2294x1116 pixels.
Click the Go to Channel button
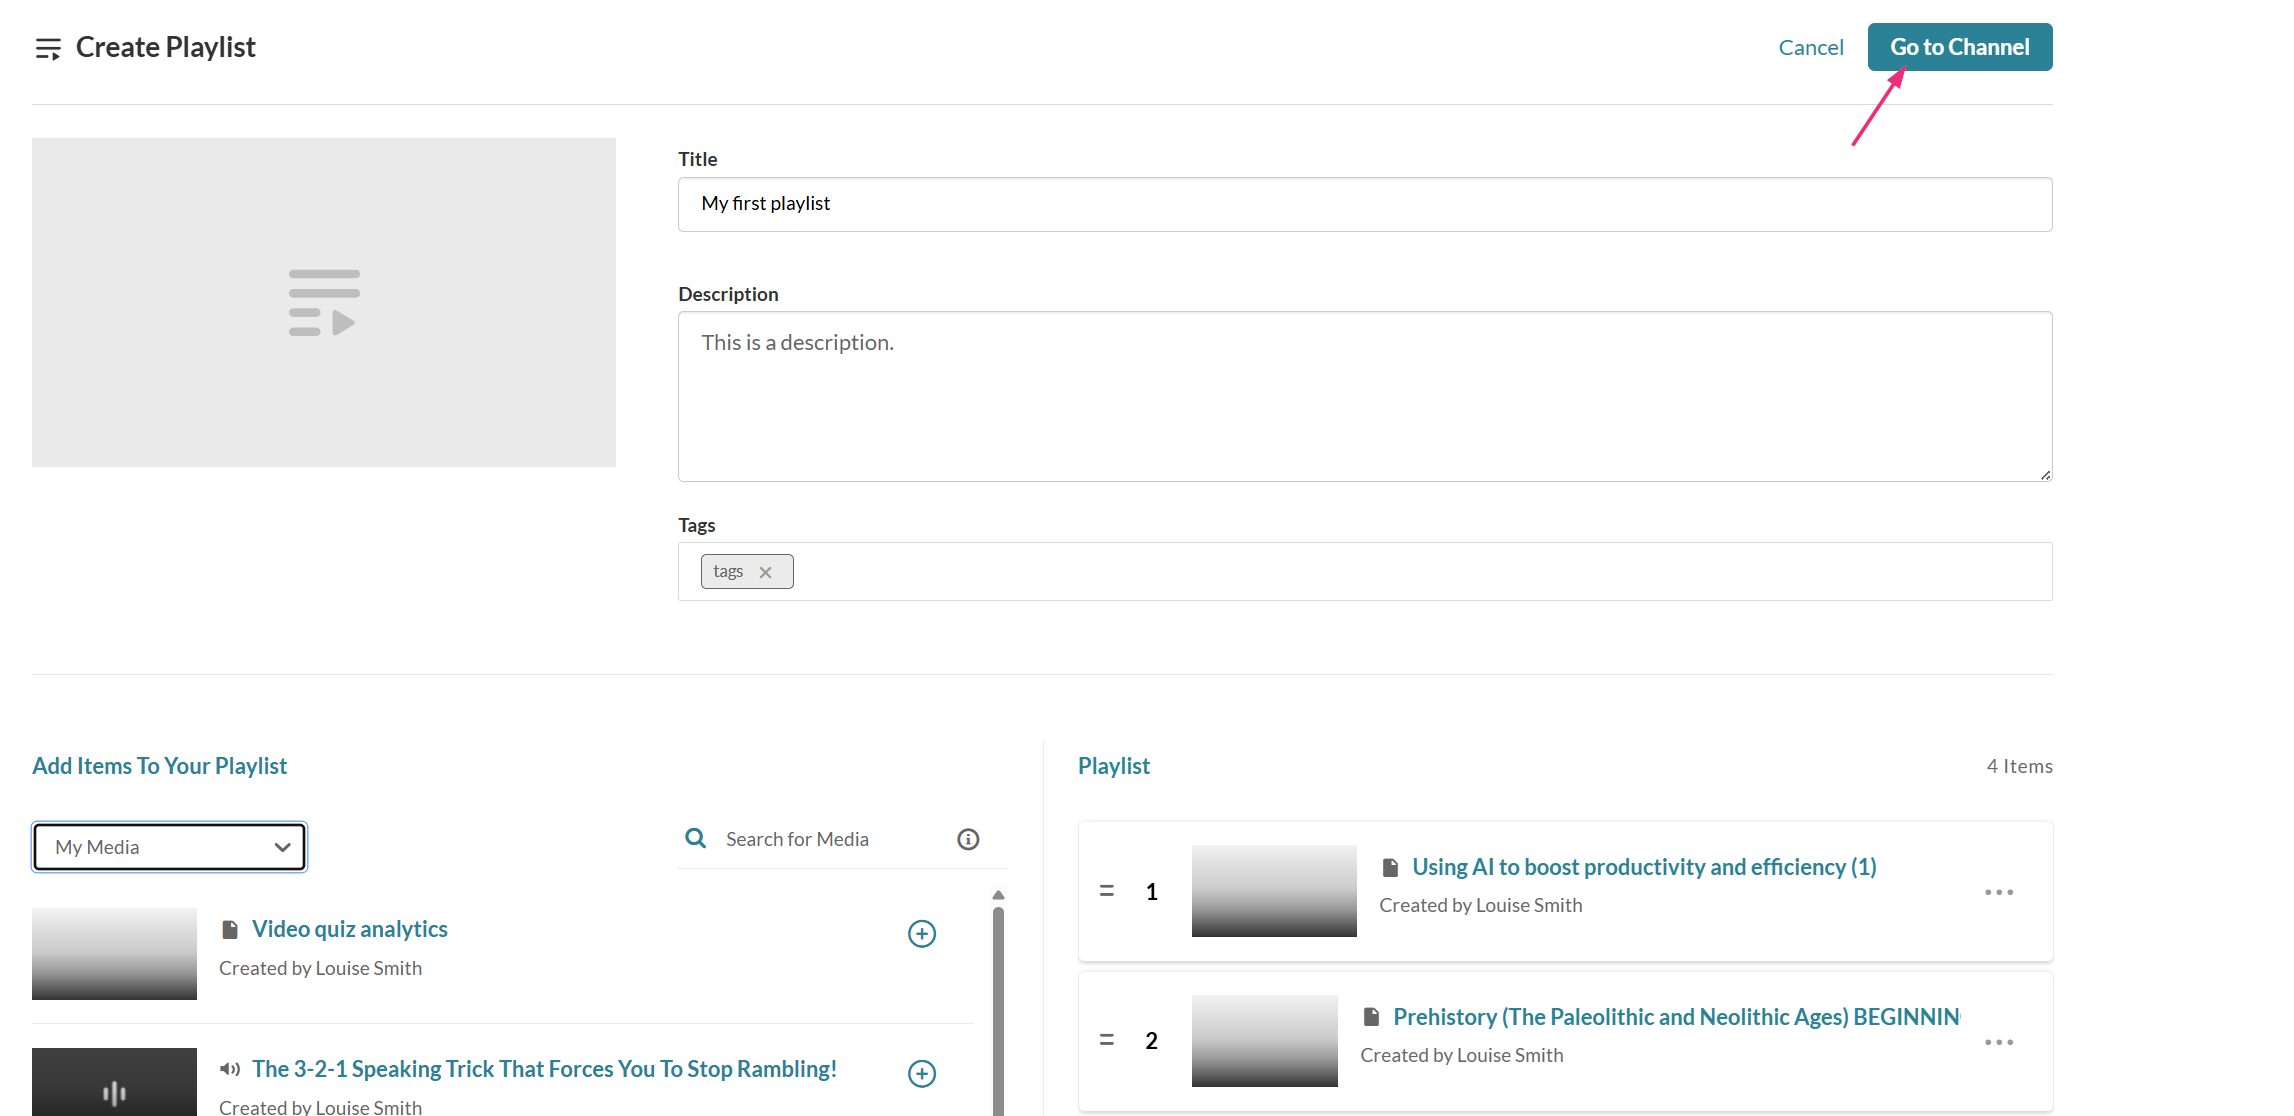click(x=1959, y=47)
